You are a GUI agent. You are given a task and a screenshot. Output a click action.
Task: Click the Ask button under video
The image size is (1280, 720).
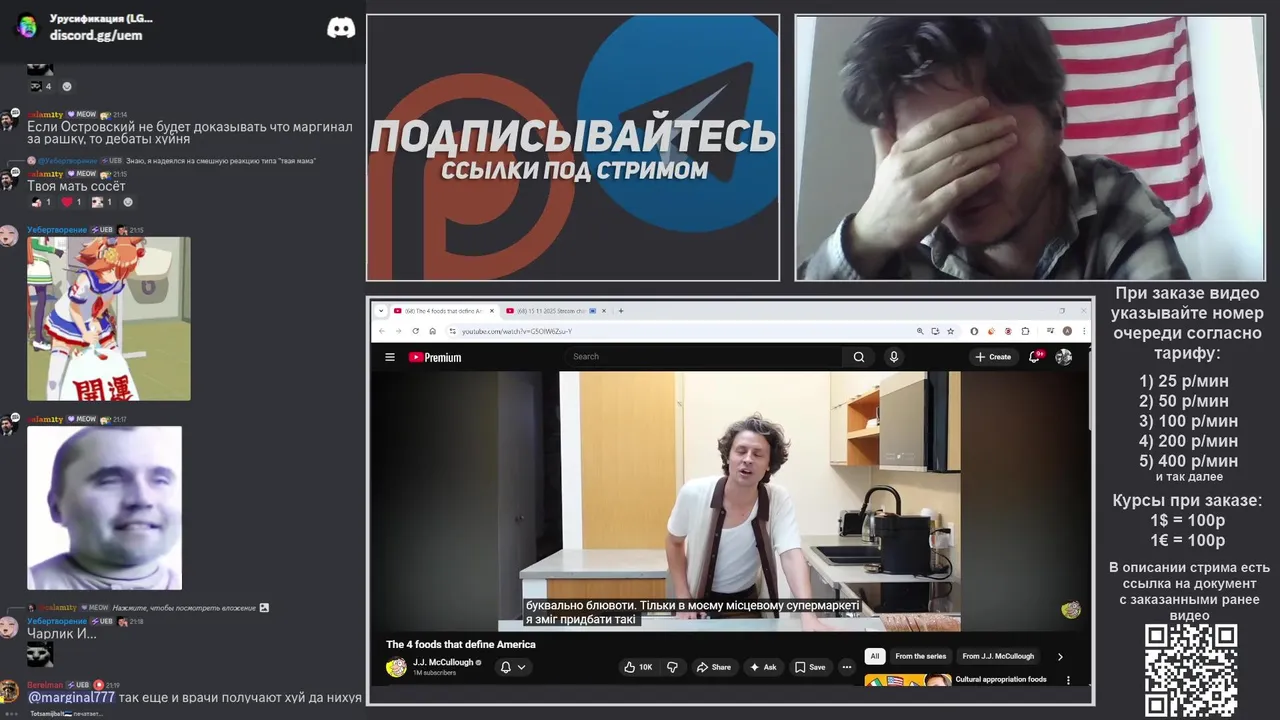[x=763, y=667]
